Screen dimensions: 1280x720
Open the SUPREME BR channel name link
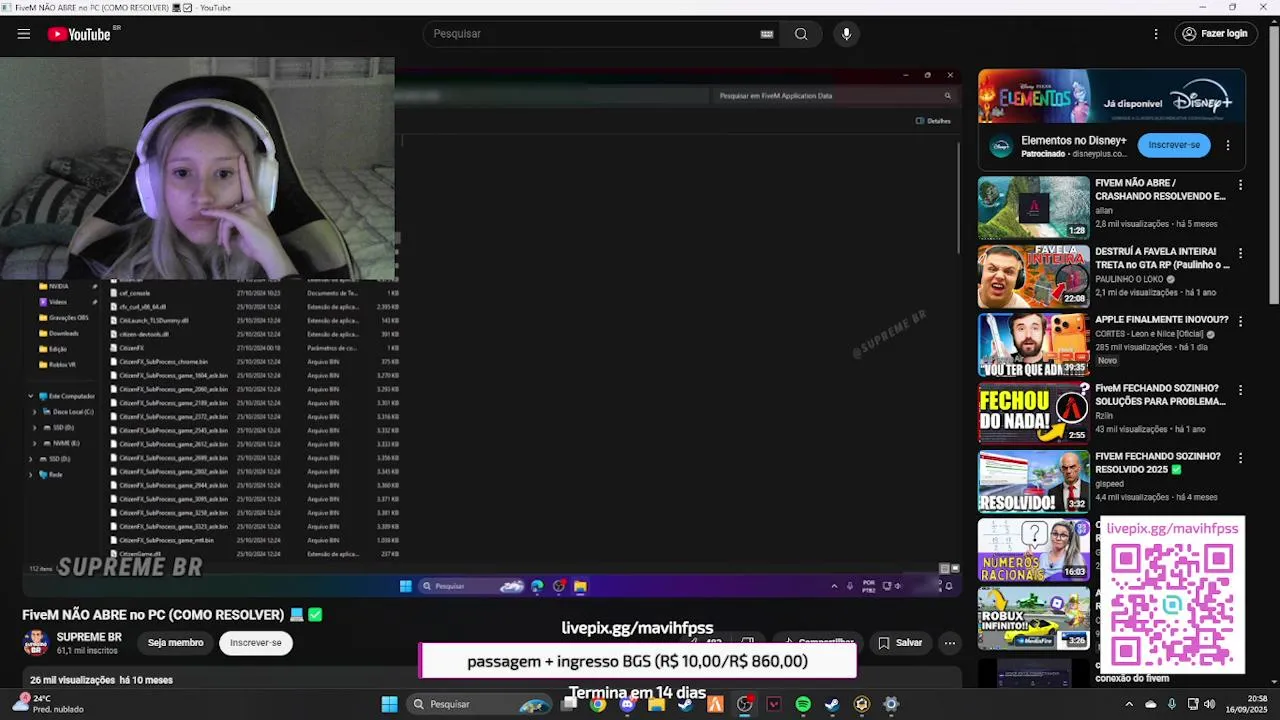click(x=89, y=637)
